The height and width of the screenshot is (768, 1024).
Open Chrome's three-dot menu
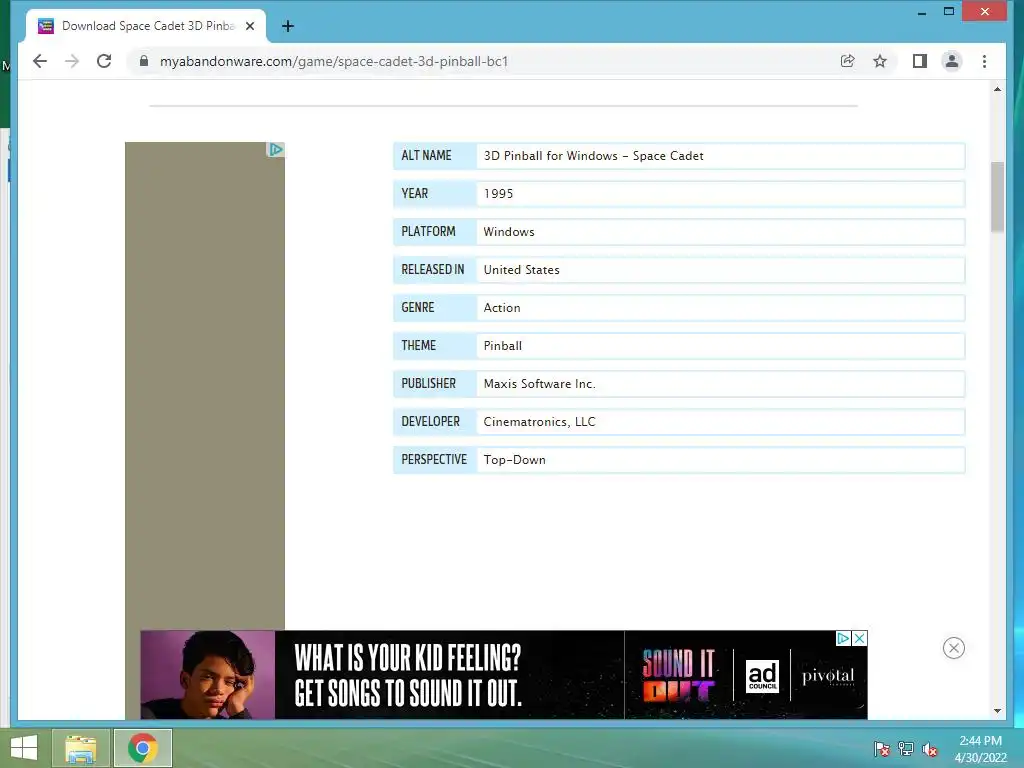(984, 61)
